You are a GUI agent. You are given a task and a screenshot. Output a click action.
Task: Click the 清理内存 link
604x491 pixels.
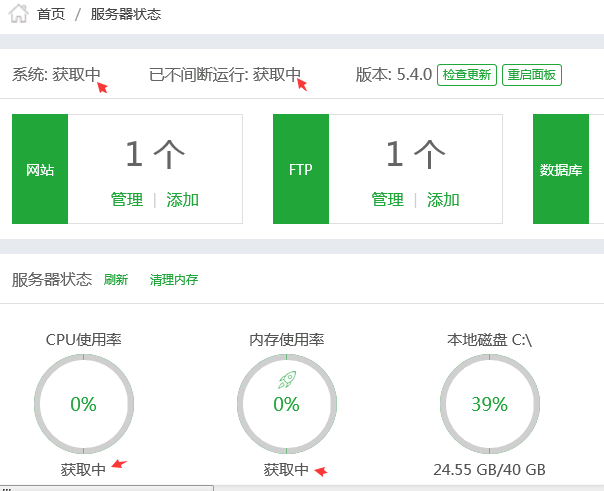point(174,280)
